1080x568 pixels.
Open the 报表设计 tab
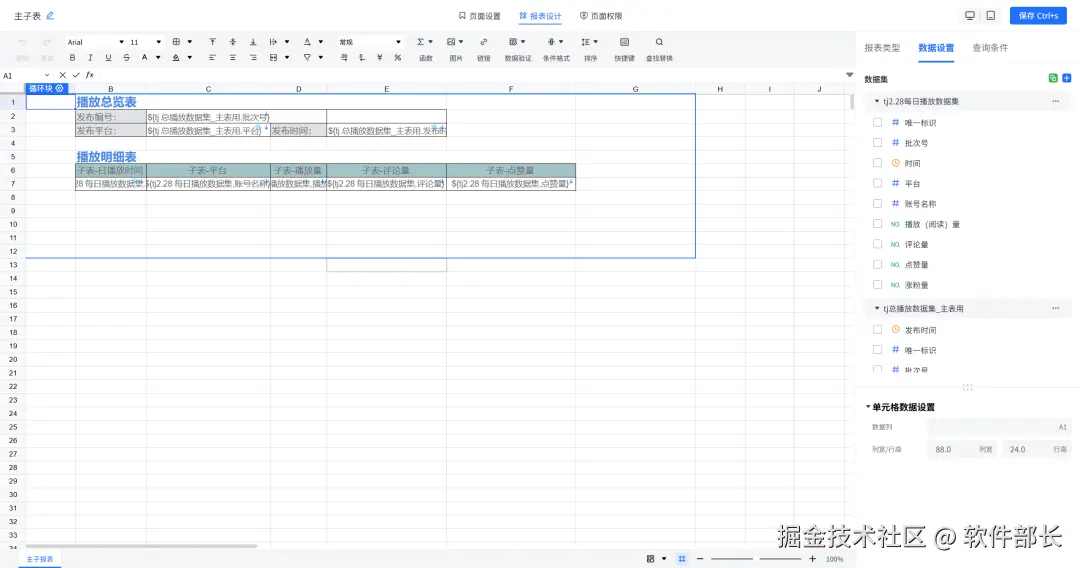click(541, 16)
